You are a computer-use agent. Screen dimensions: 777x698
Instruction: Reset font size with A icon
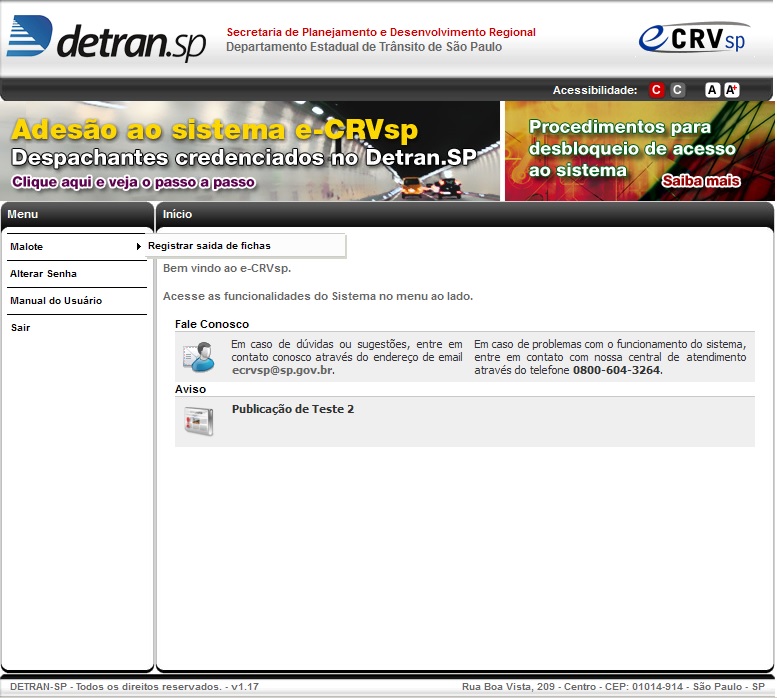[x=712, y=90]
